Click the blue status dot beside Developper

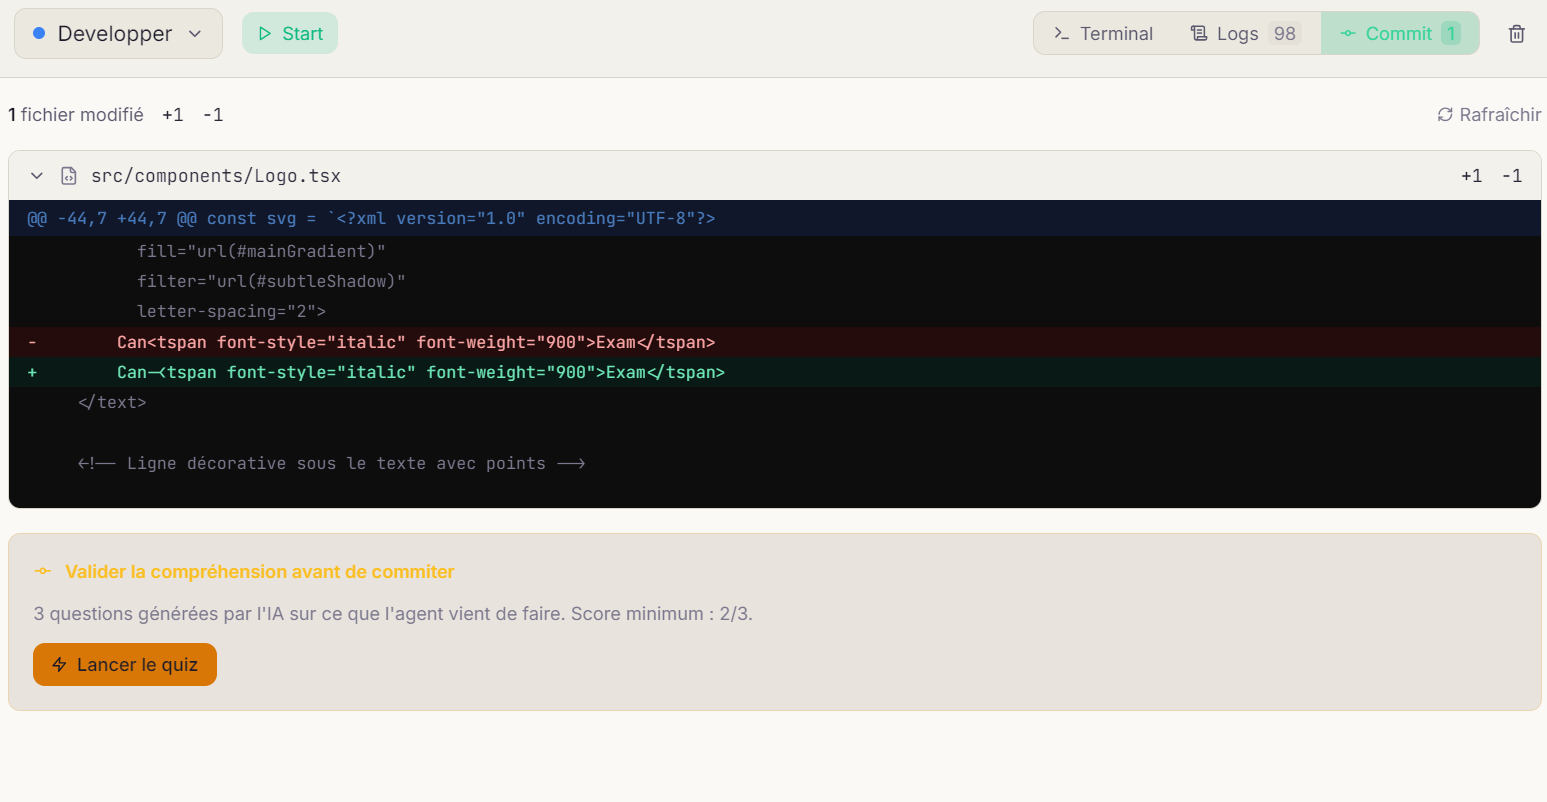[39, 33]
